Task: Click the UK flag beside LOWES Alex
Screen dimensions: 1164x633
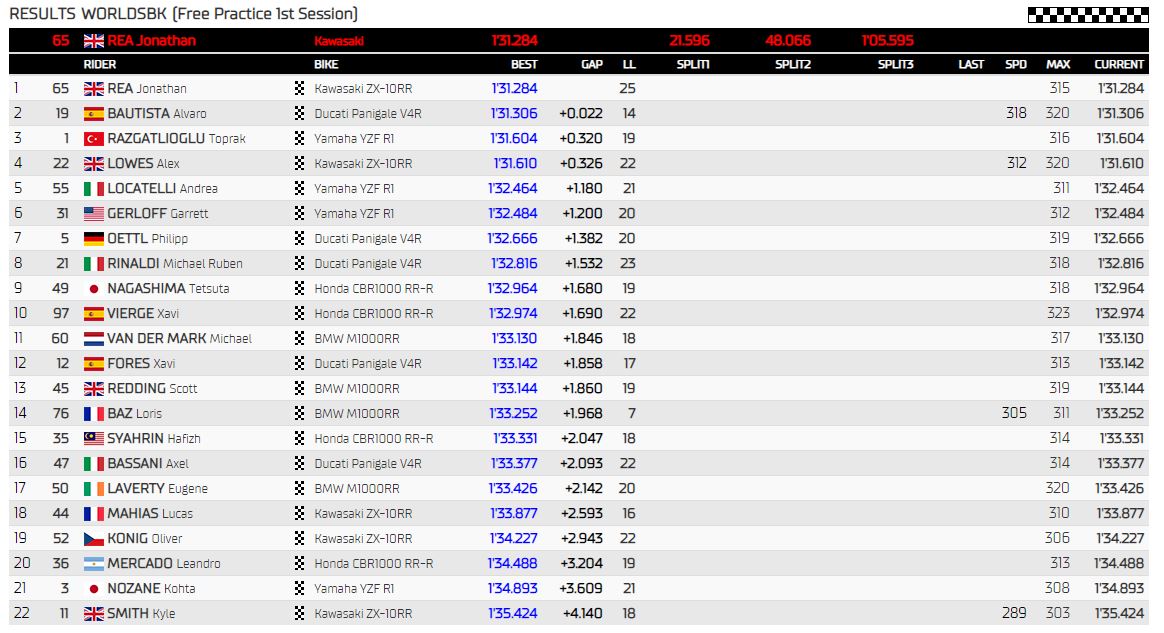Action: pyautogui.click(x=94, y=164)
